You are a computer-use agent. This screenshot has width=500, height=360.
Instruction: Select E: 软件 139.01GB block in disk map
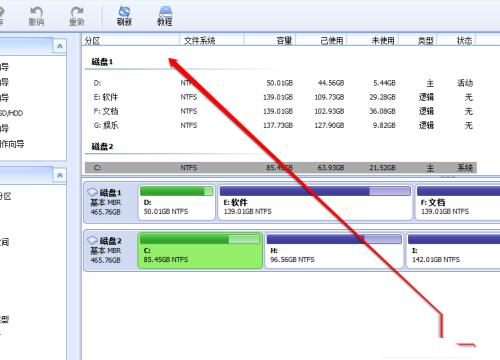point(315,203)
